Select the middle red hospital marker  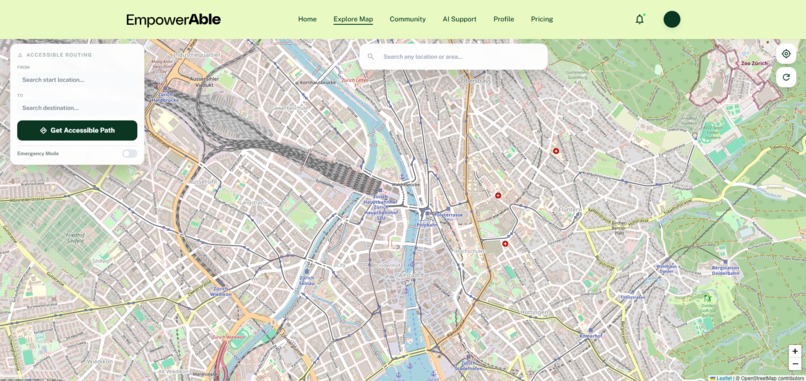(x=498, y=195)
